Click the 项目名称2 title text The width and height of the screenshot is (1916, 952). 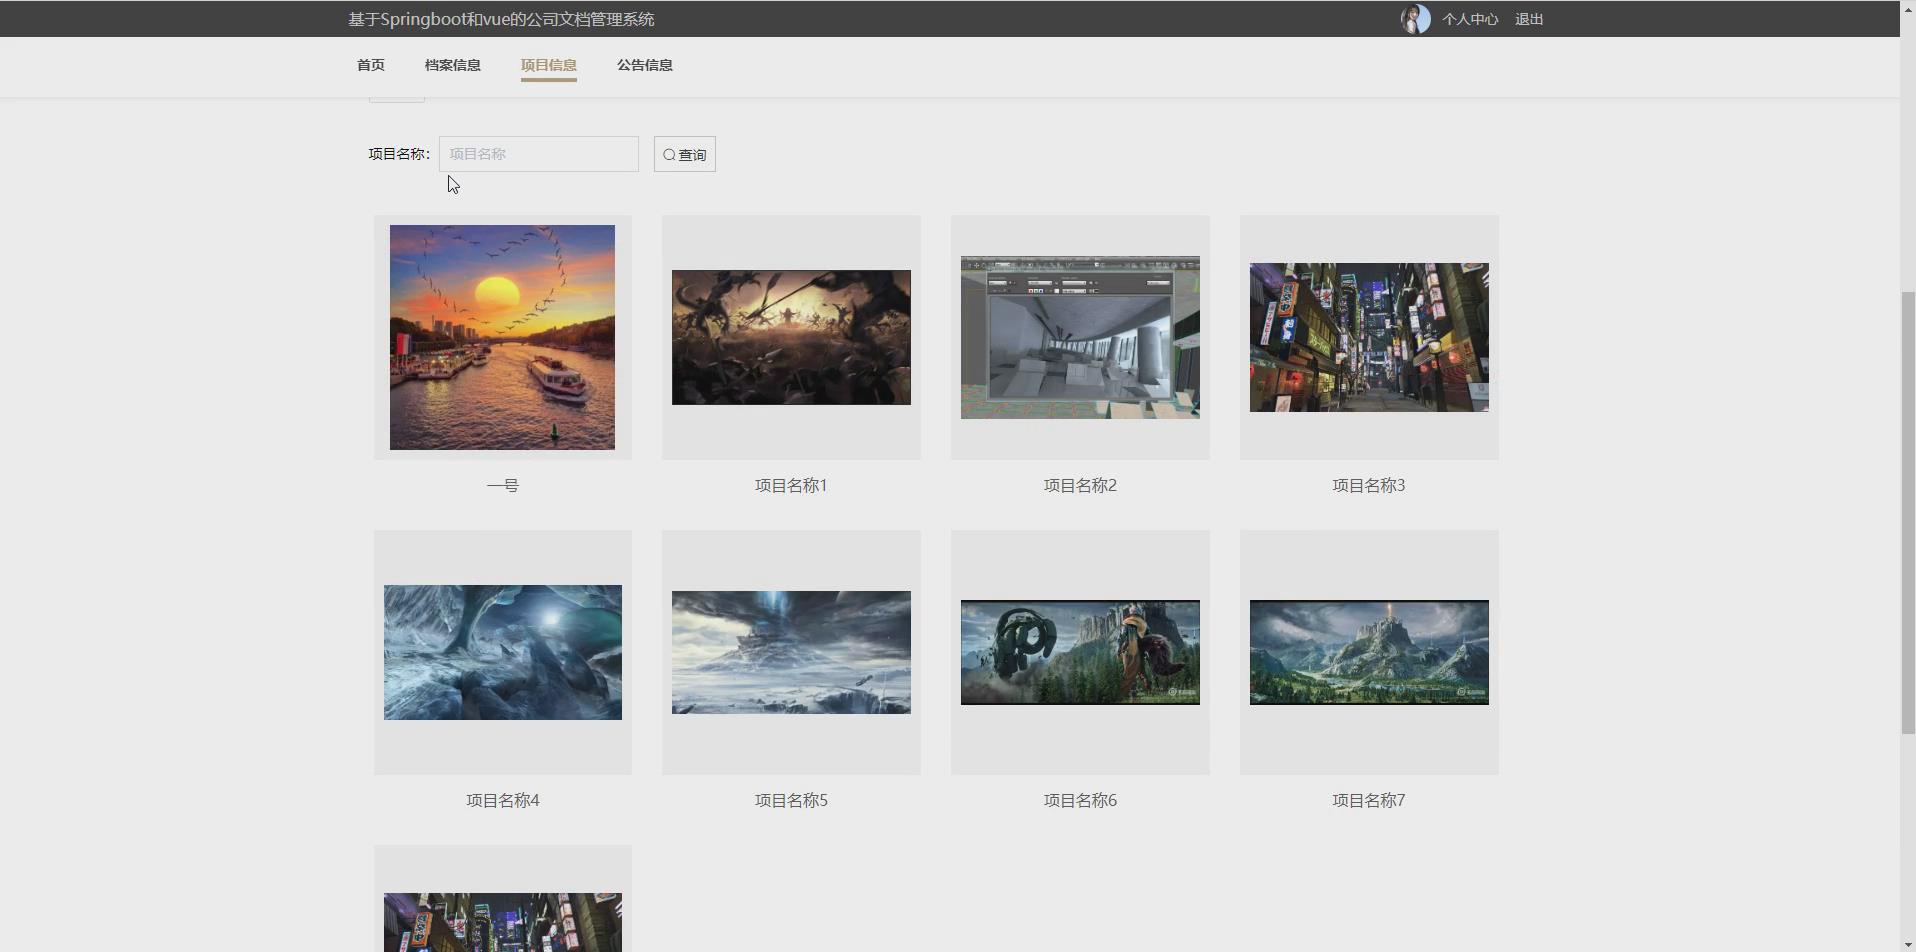1080,485
